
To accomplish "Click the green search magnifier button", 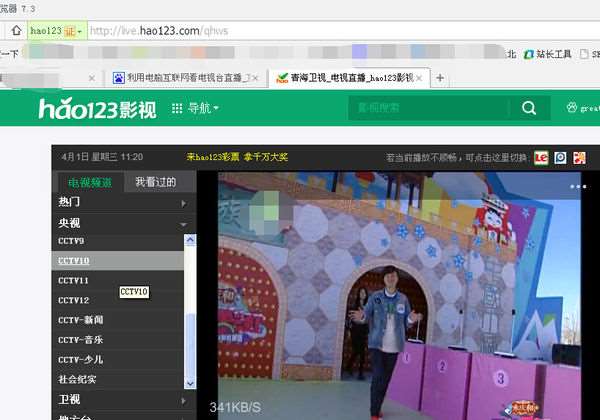I will pos(529,108).
